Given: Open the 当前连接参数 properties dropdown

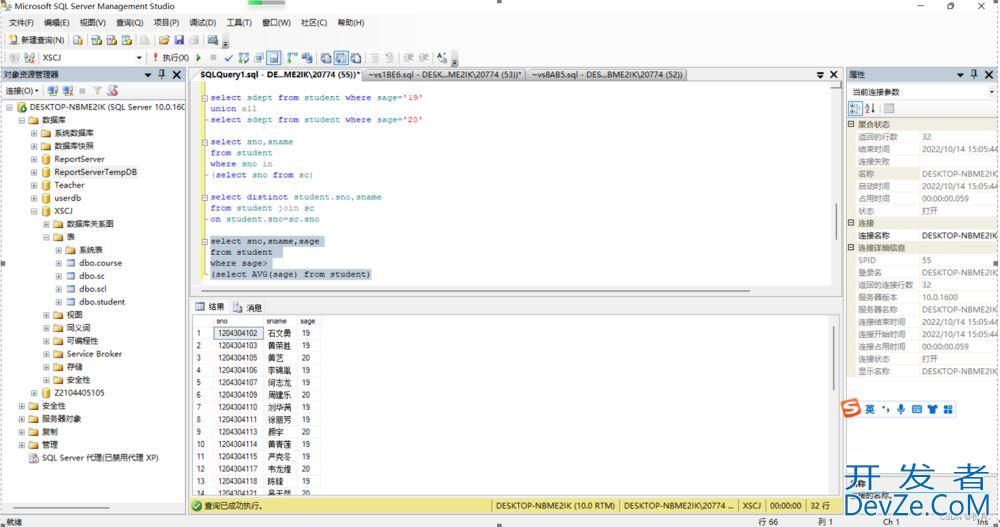Looking at the screenshot, I should pyautogui.click(x=992, y=92).
